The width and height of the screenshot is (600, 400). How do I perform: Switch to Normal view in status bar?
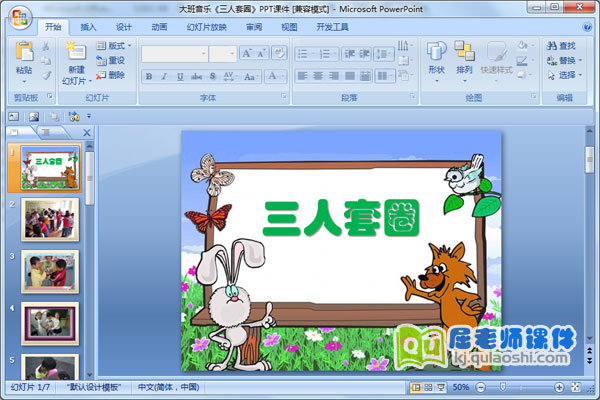pos(416,387)
